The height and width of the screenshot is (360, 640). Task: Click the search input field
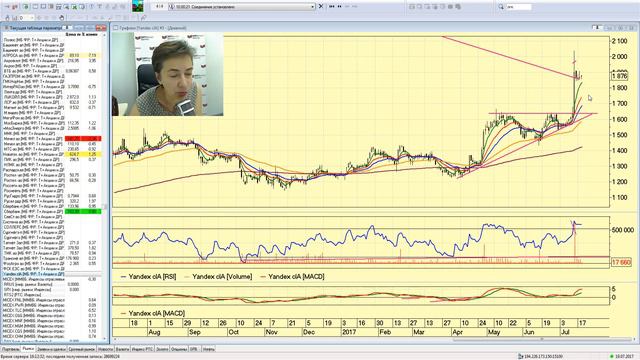pos(519,7)
